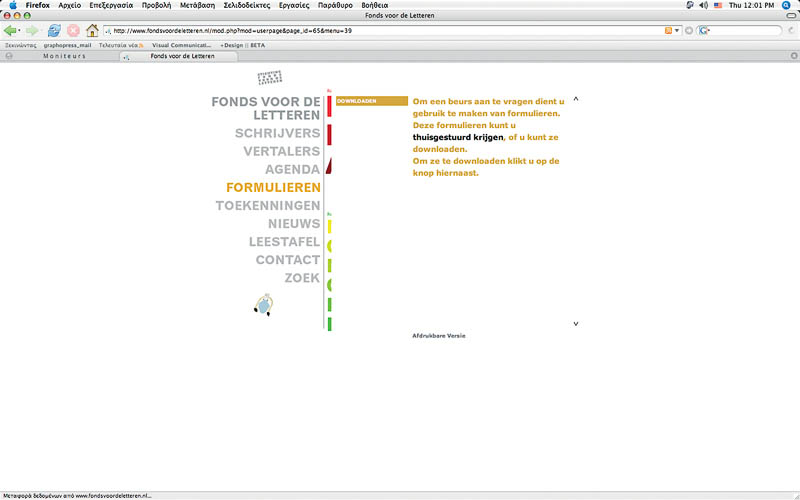
Task: Open the Τελευταία νέα bookmark
Action: click(x=121, y=45)
